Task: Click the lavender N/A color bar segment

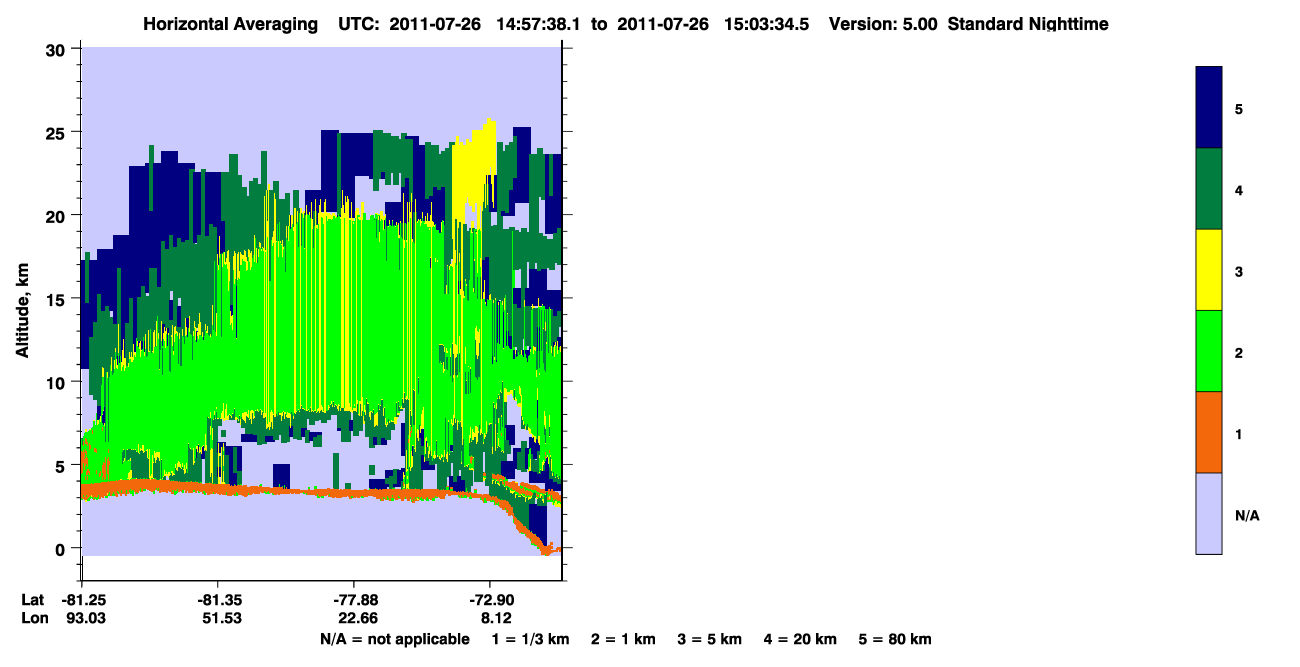Action: 1208,513
